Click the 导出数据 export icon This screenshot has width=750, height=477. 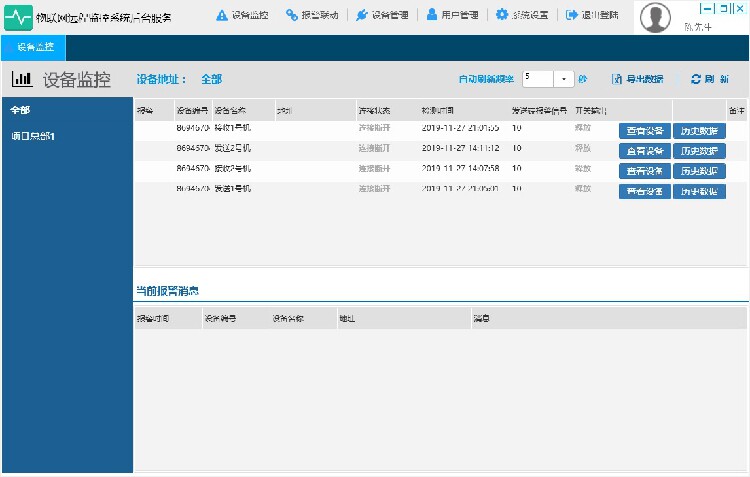click(x=617, y=79)
